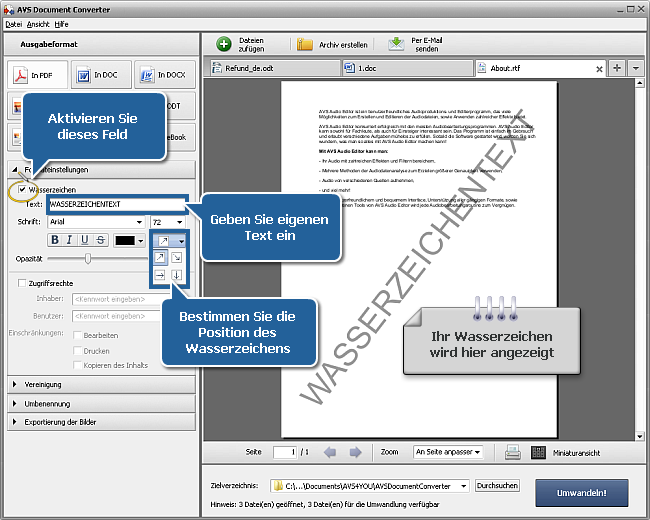Click preview scrollbar down arrow
Viewport: 650px width, 520px height.
click(639, 436)
